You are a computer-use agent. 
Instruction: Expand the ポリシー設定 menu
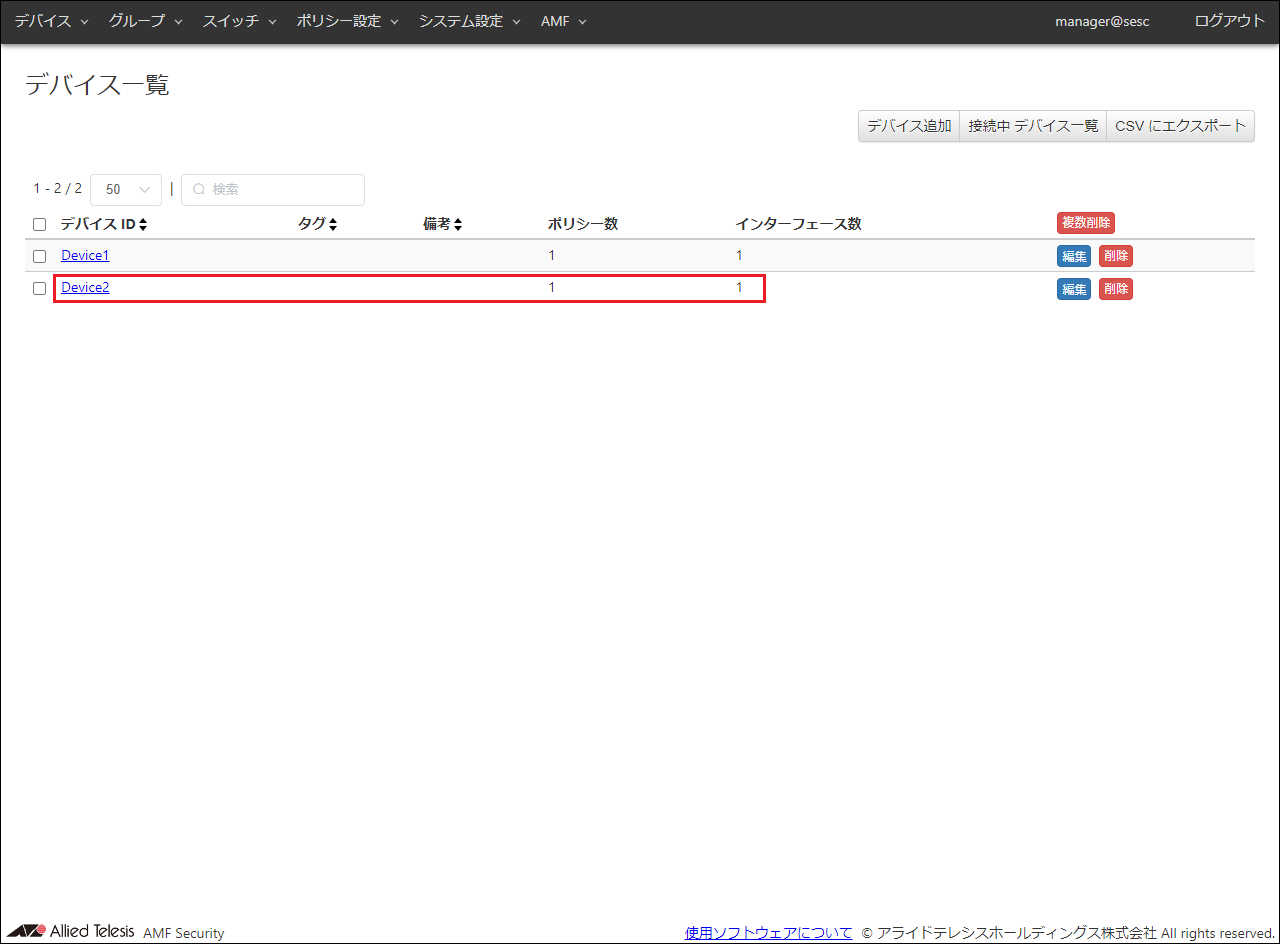[x=347, y=21]
